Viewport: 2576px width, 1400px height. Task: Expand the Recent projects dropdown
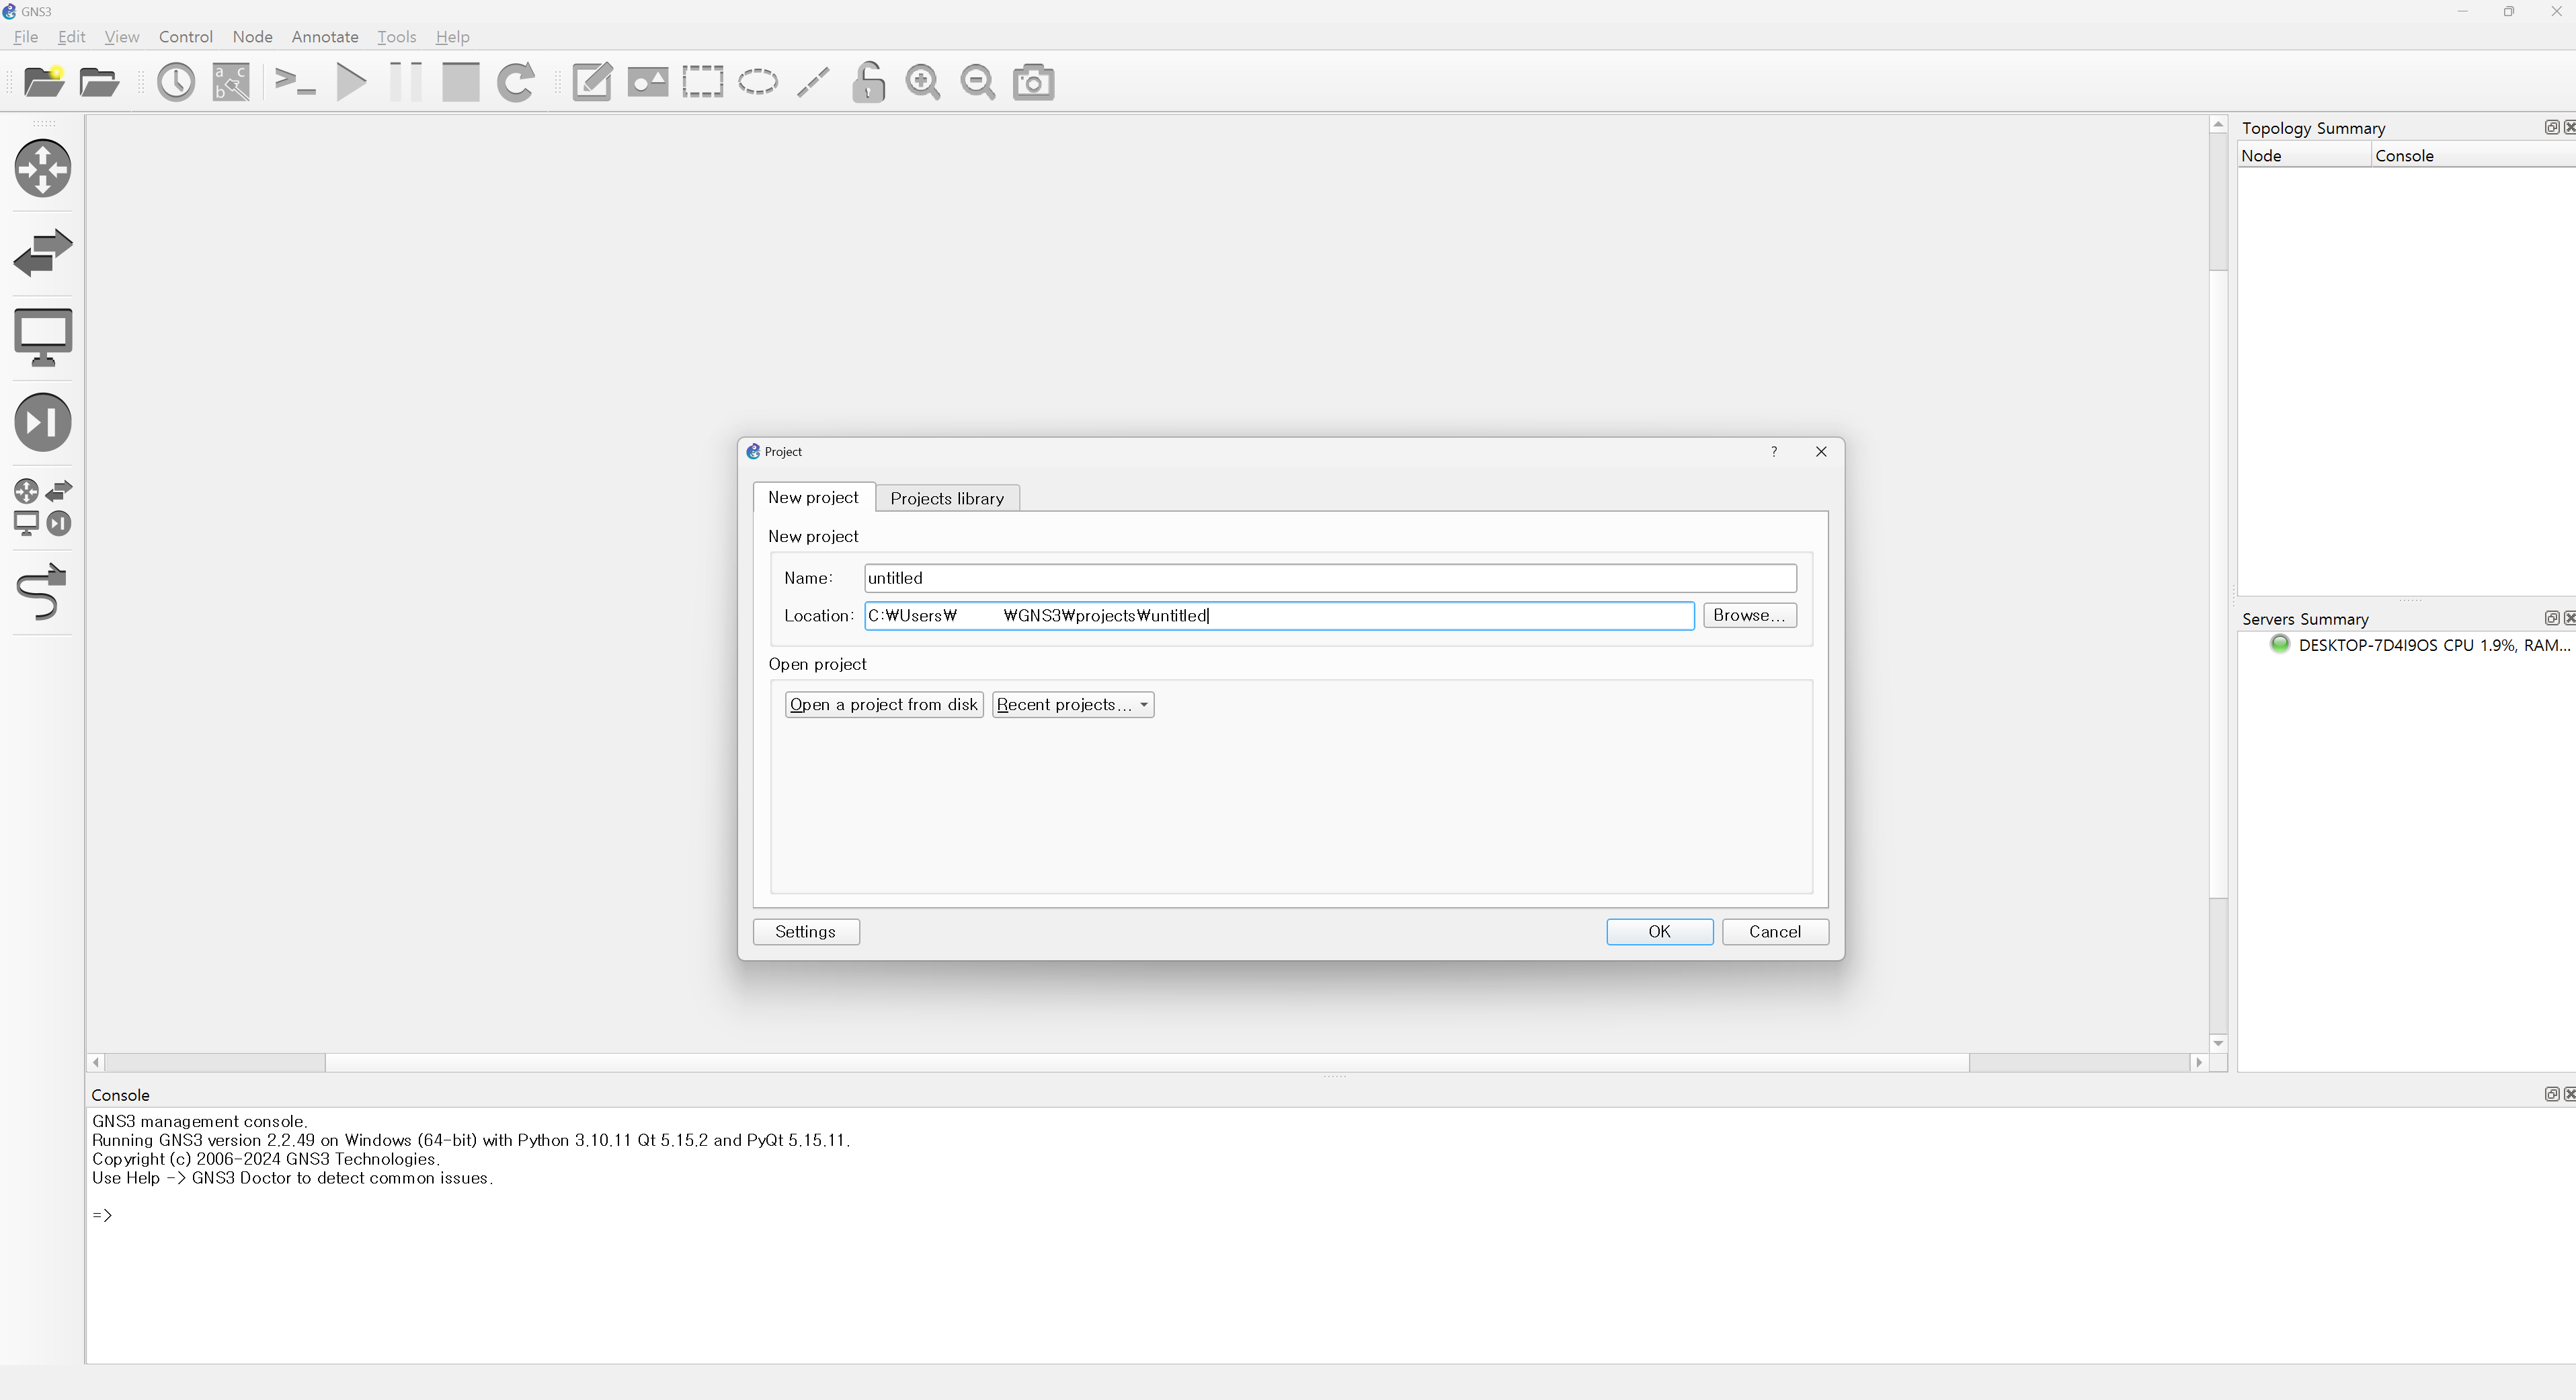click(1072, 705)
